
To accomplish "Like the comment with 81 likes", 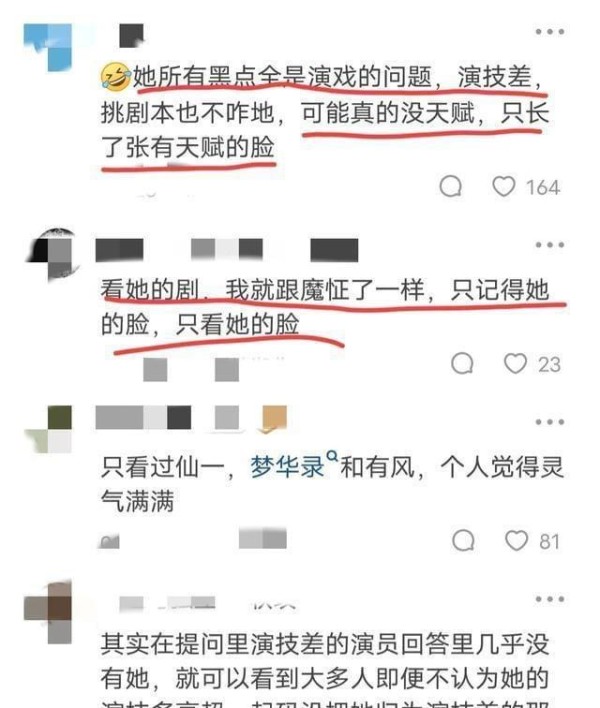I will [x=516, y=540].
